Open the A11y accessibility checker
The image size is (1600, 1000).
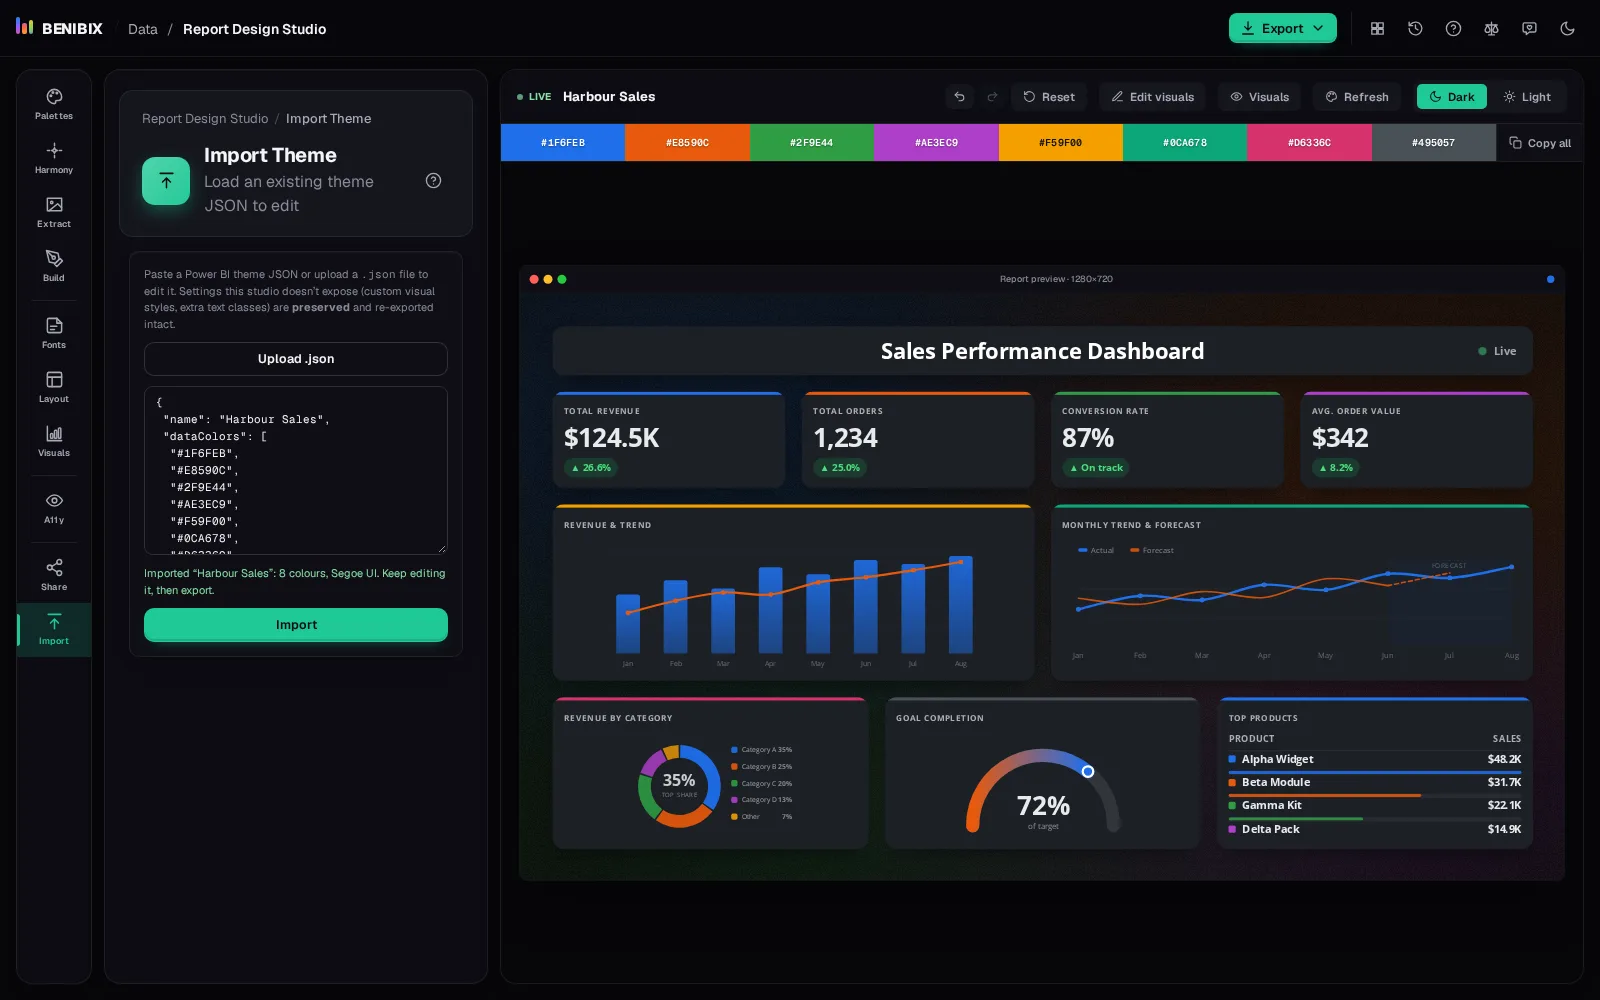tap(54, 508)
